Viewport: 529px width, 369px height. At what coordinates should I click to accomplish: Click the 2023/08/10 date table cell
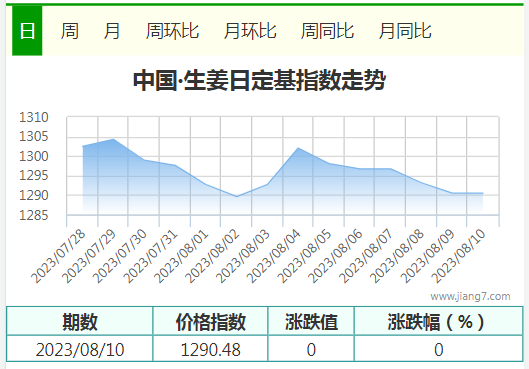[x=80, y=349]
